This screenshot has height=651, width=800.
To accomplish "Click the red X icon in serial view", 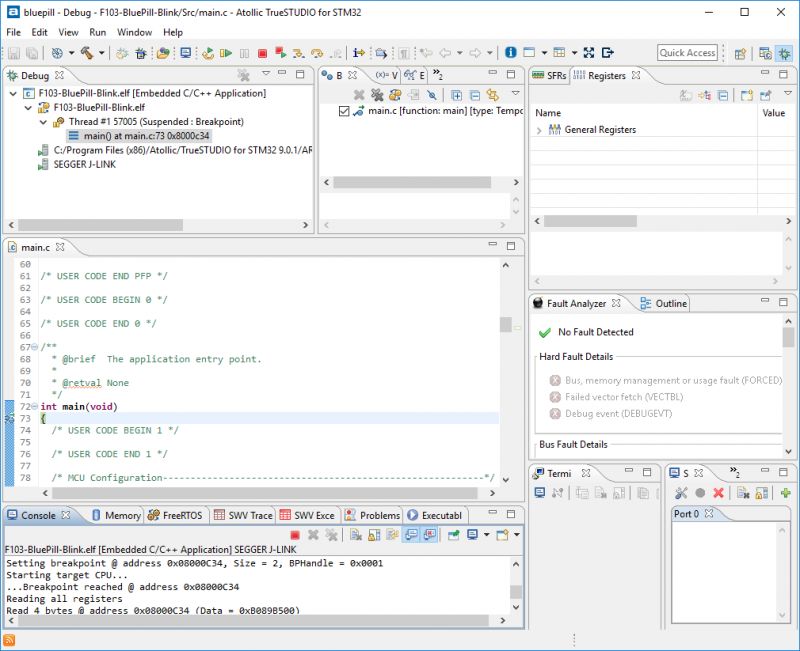I will (718, 493).
